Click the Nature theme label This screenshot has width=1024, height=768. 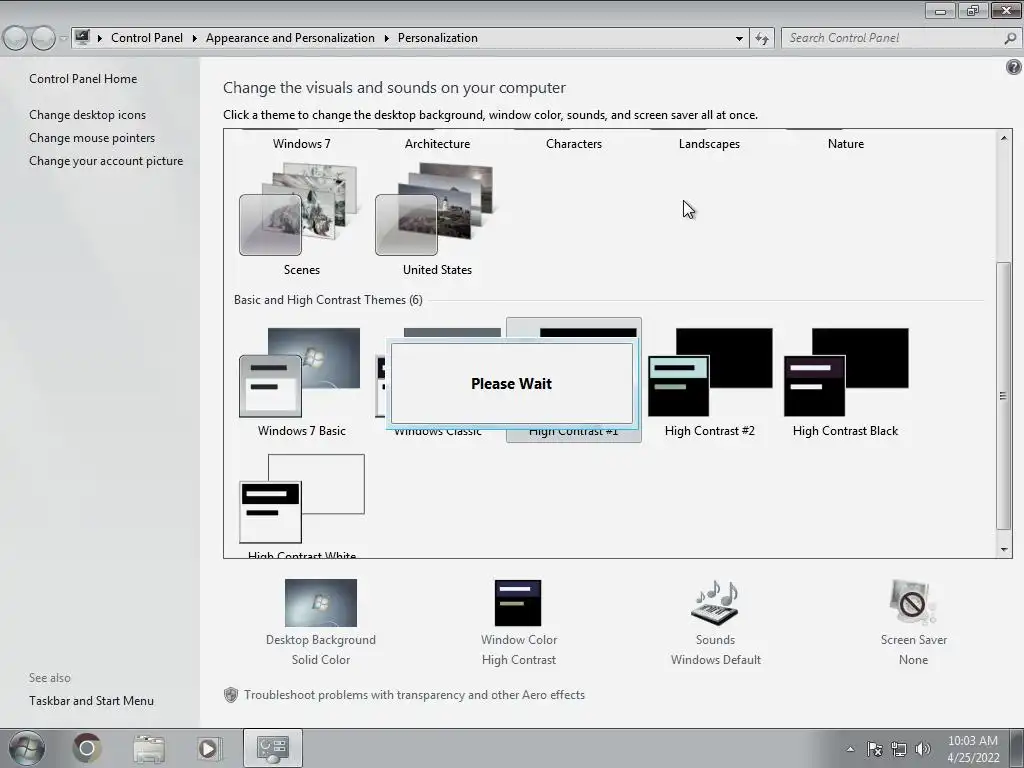tap(846, 144)
